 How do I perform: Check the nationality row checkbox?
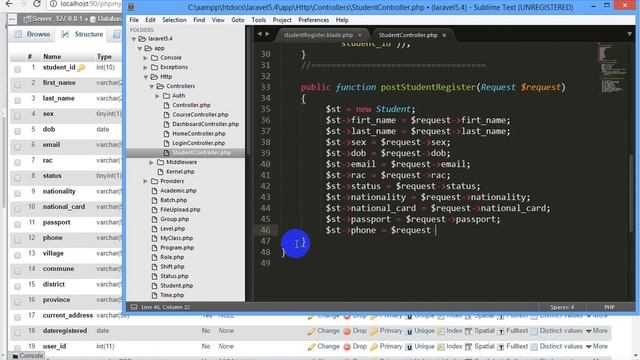point(18,193)
